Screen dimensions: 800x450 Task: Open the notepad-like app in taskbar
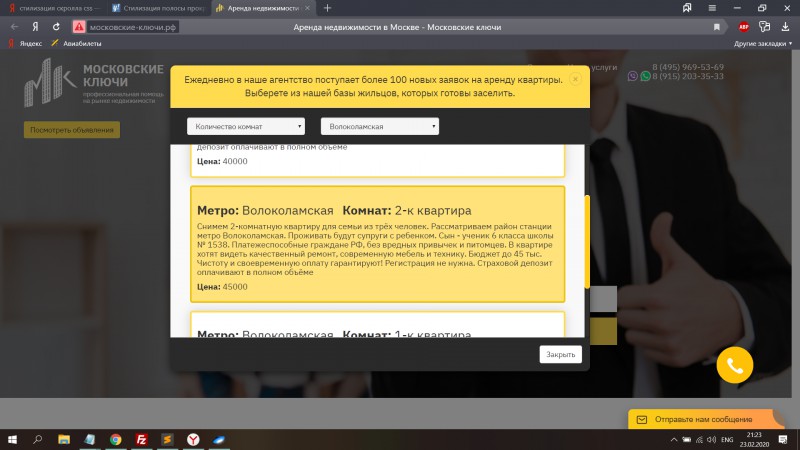click(x=90, y=439)
